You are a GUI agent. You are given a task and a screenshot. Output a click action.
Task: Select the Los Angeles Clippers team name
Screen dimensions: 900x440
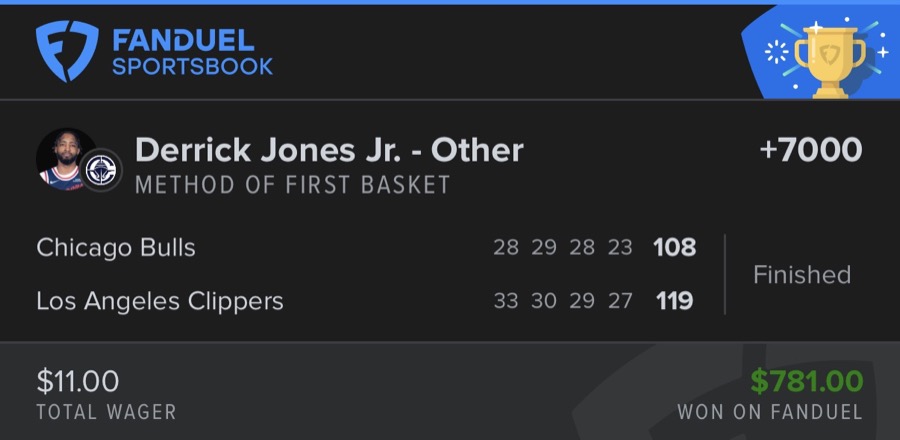[x=160, y=300]
